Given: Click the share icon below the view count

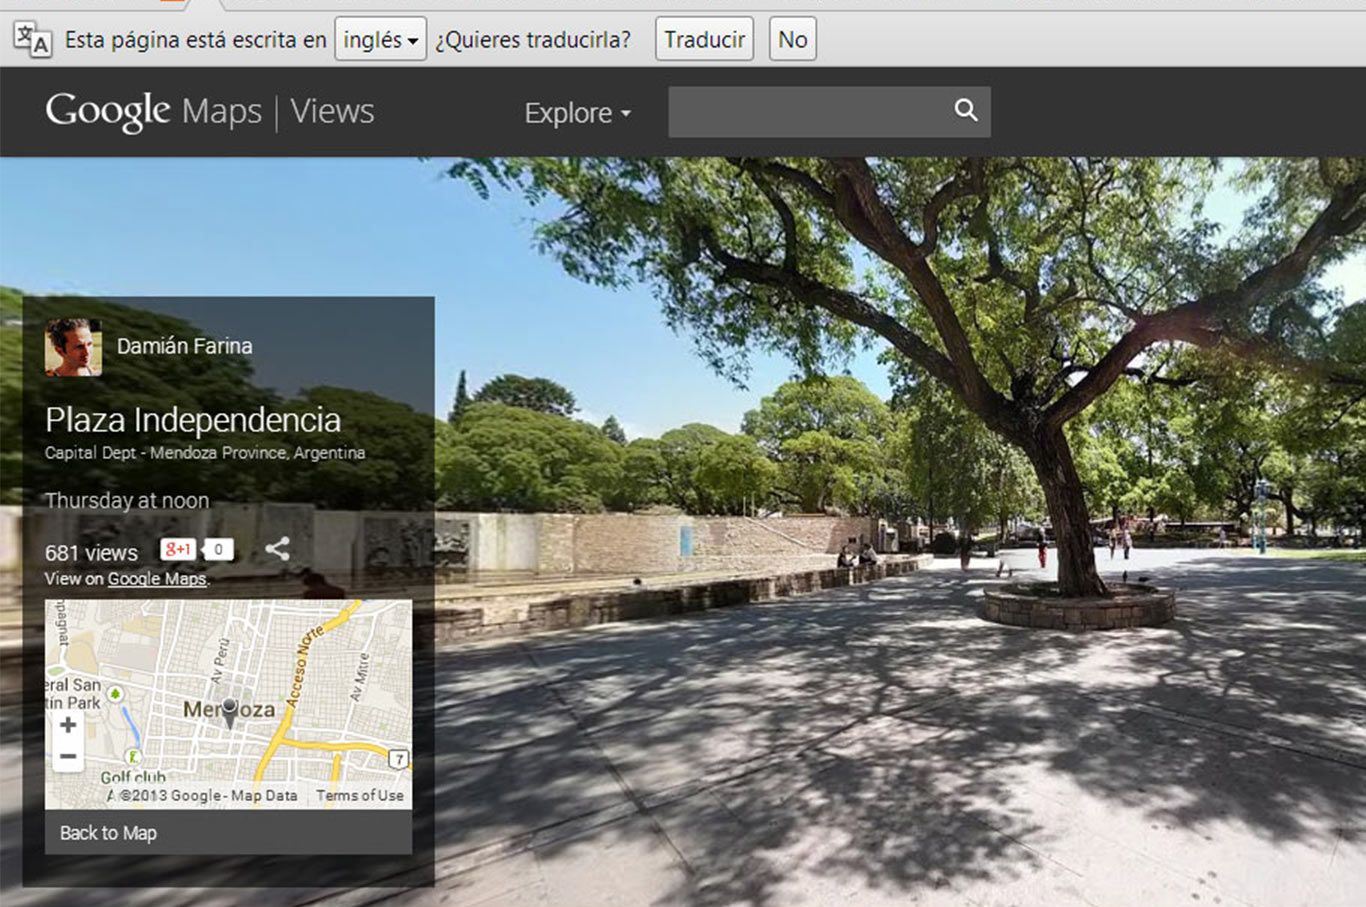Looking at the screenshot, I should click(277, 549).
